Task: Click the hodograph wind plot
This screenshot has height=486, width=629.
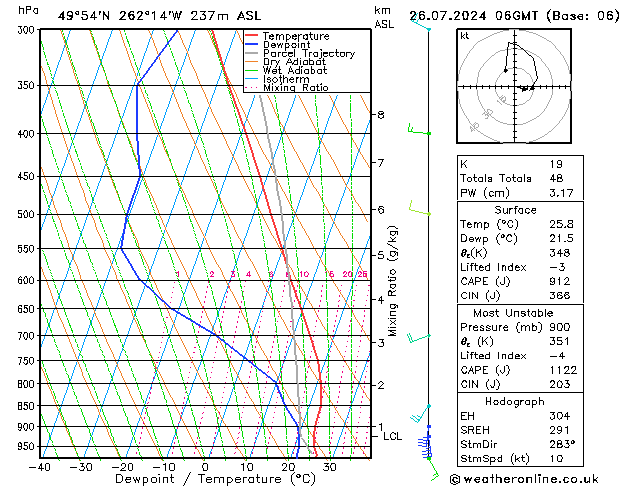Action: pos(514,86)
